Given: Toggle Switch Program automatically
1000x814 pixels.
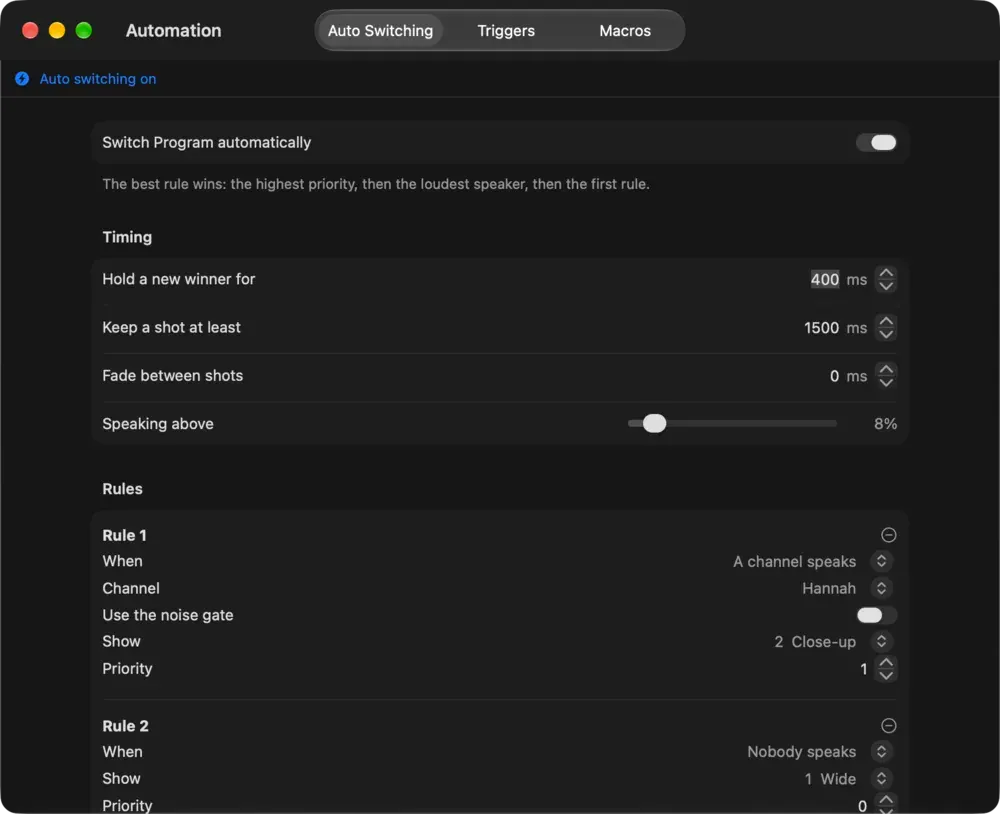Looking at the screenshot, I should (x=876, y=142).
